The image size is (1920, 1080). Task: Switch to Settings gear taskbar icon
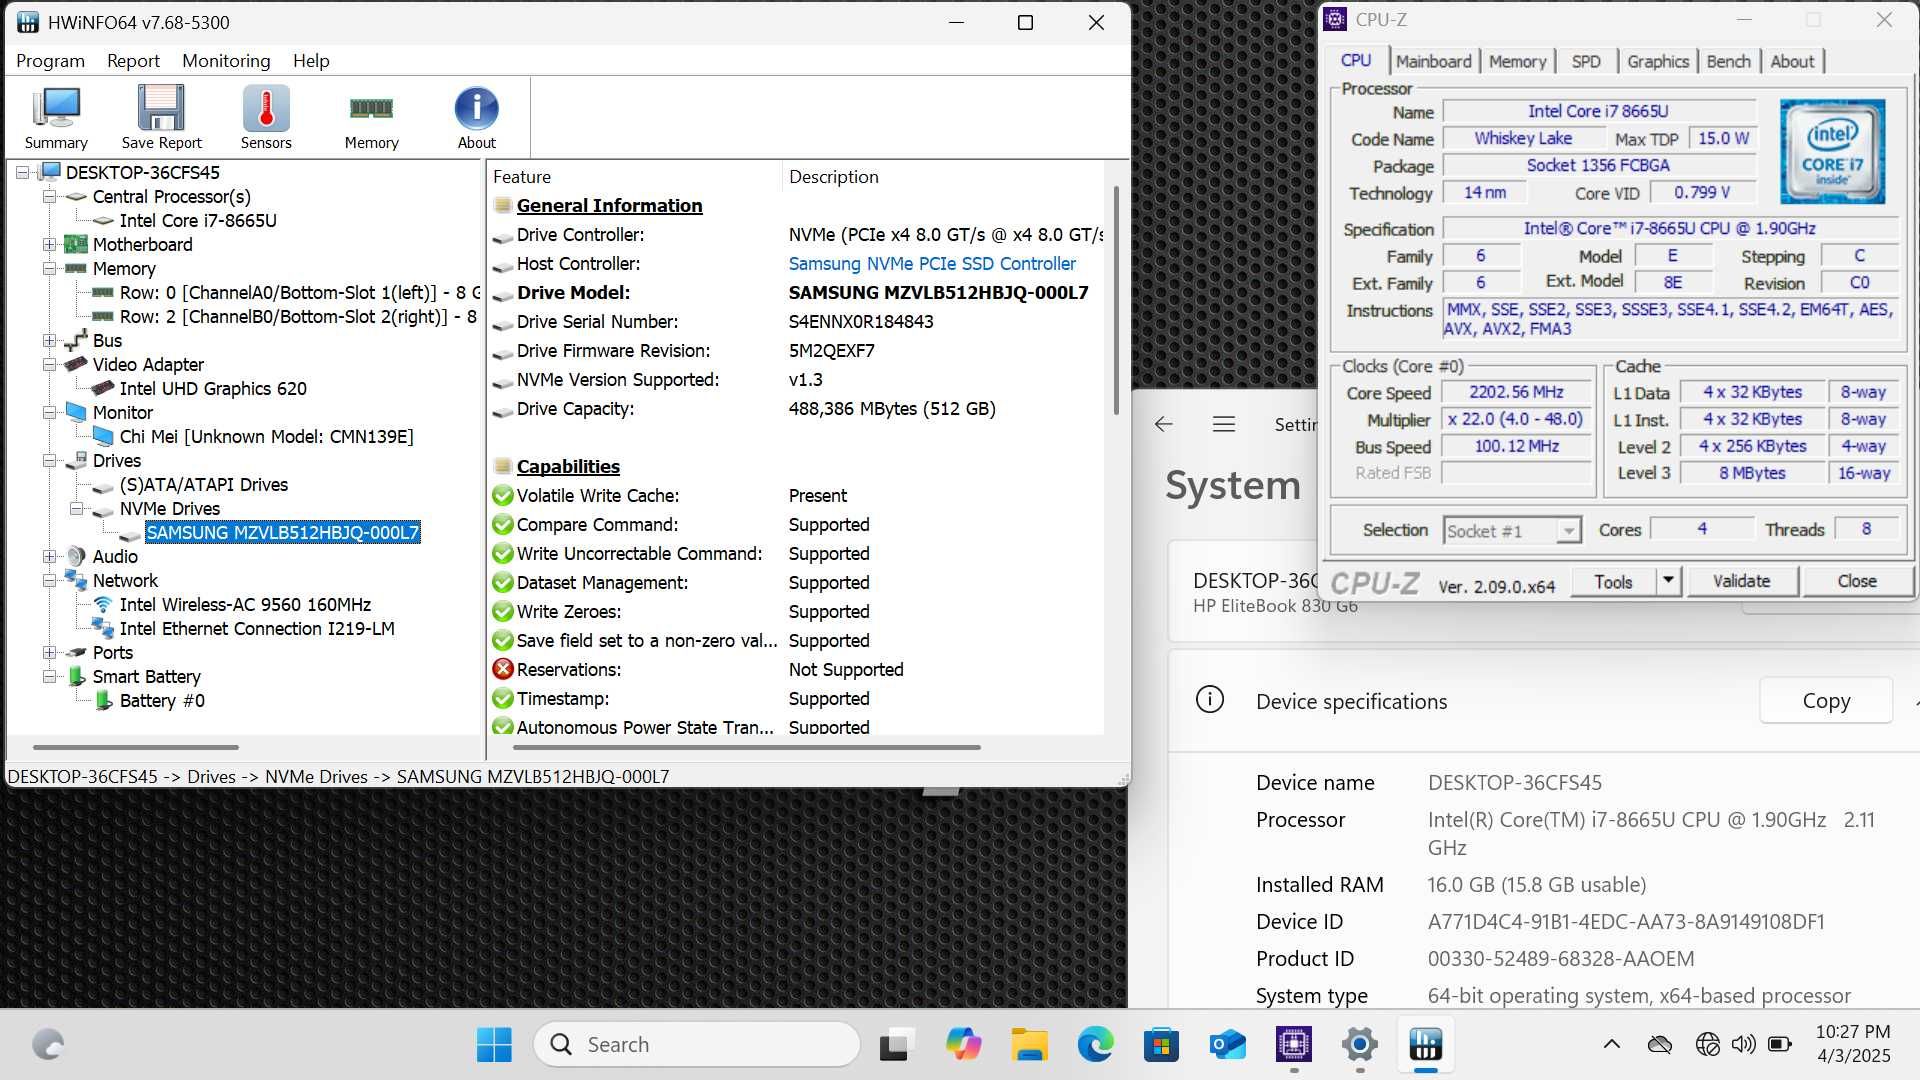(1359, 1045)
